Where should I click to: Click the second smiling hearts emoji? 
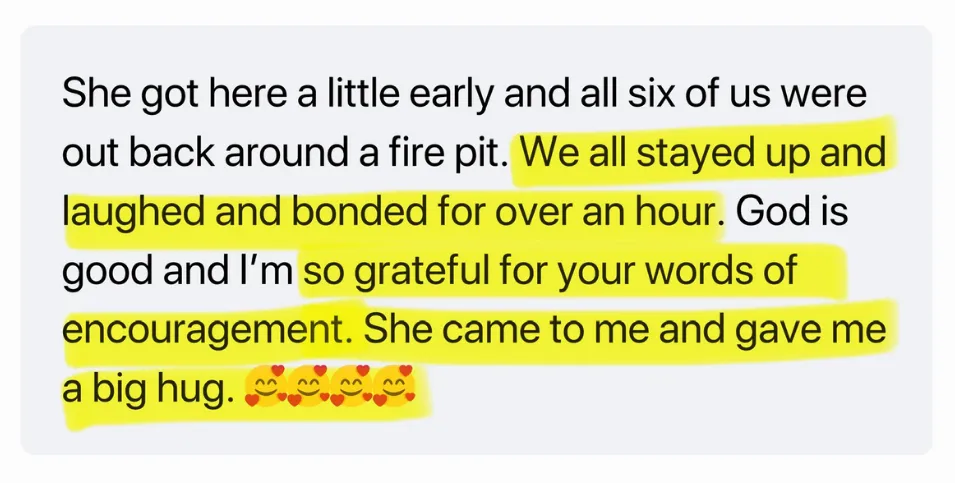(304, 389)
